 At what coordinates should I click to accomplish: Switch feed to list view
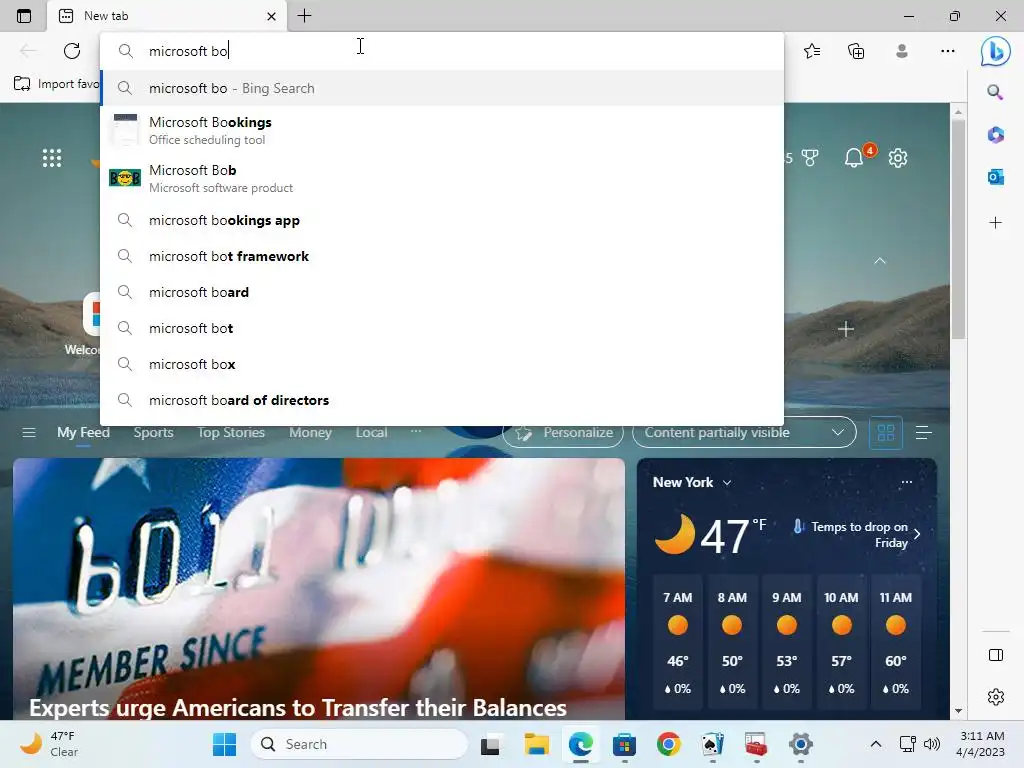[x=923, y=432]
